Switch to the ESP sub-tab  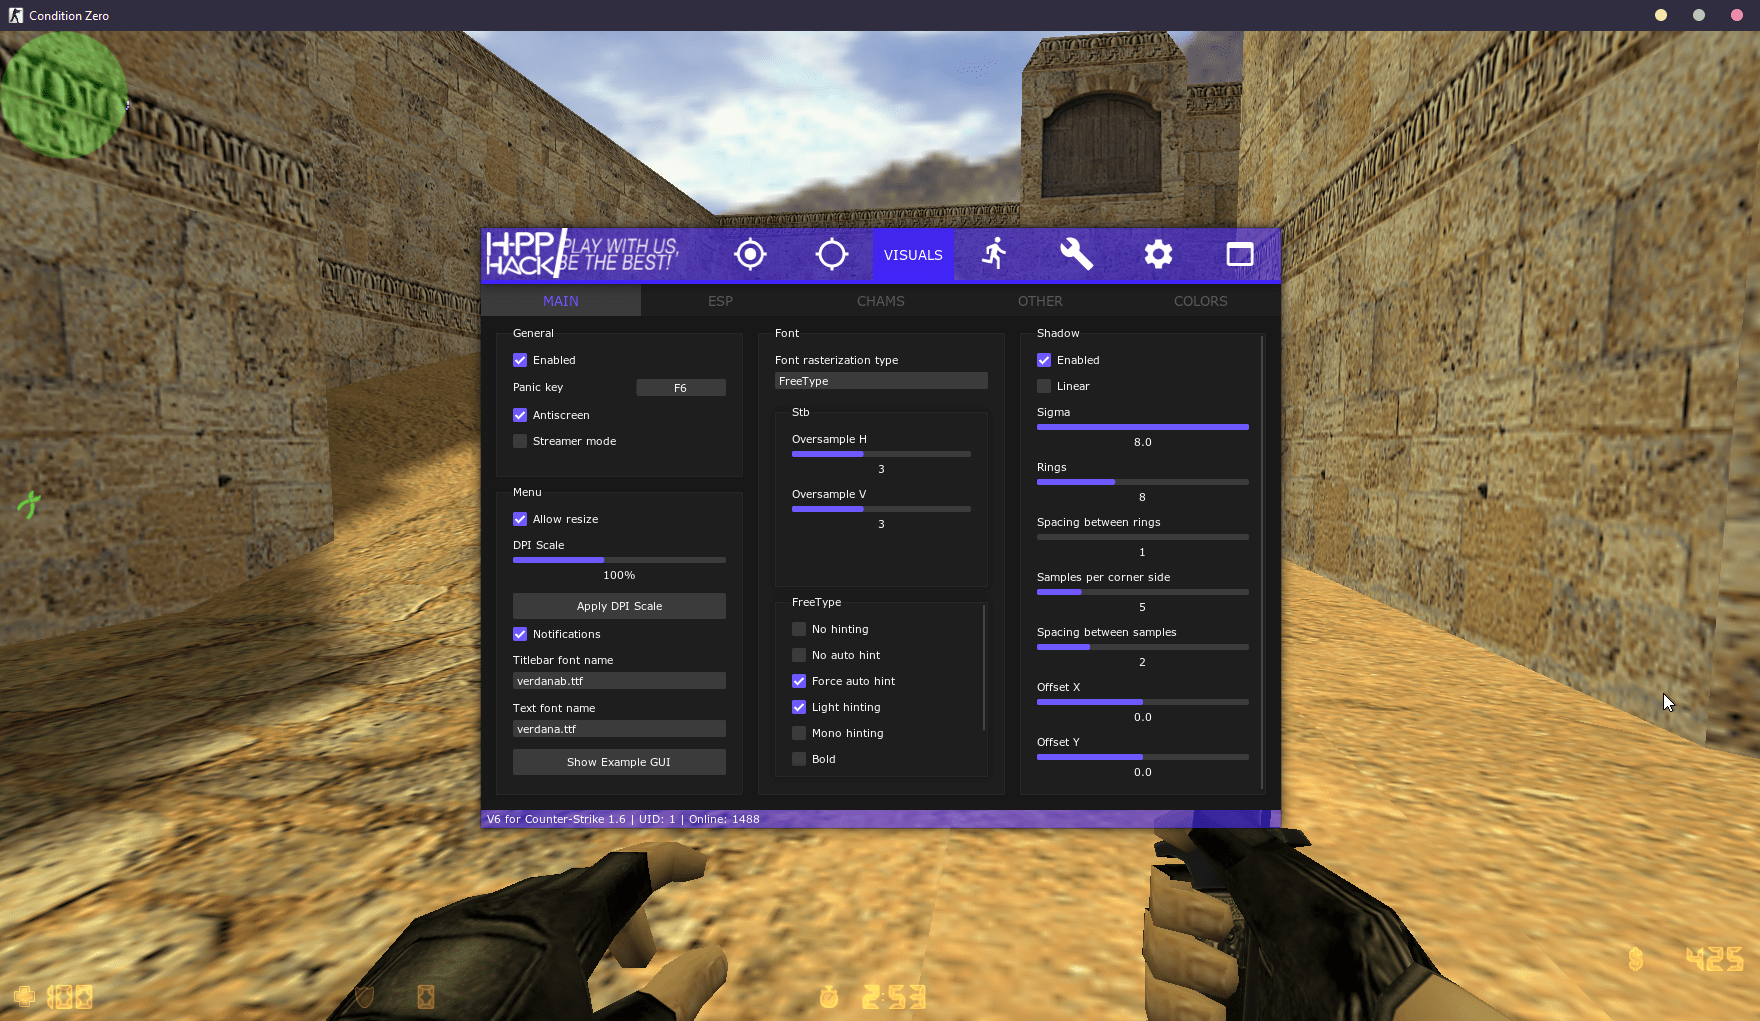click(x=720, y=301)
